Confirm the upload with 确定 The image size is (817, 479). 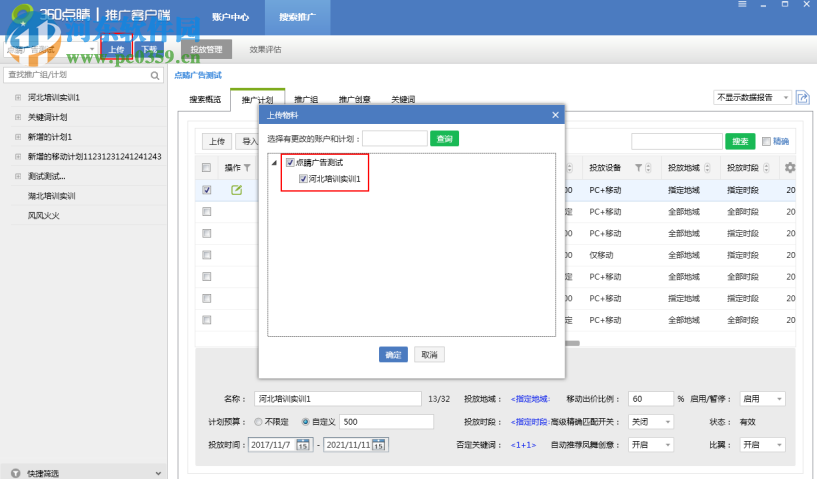coord(393,355)
